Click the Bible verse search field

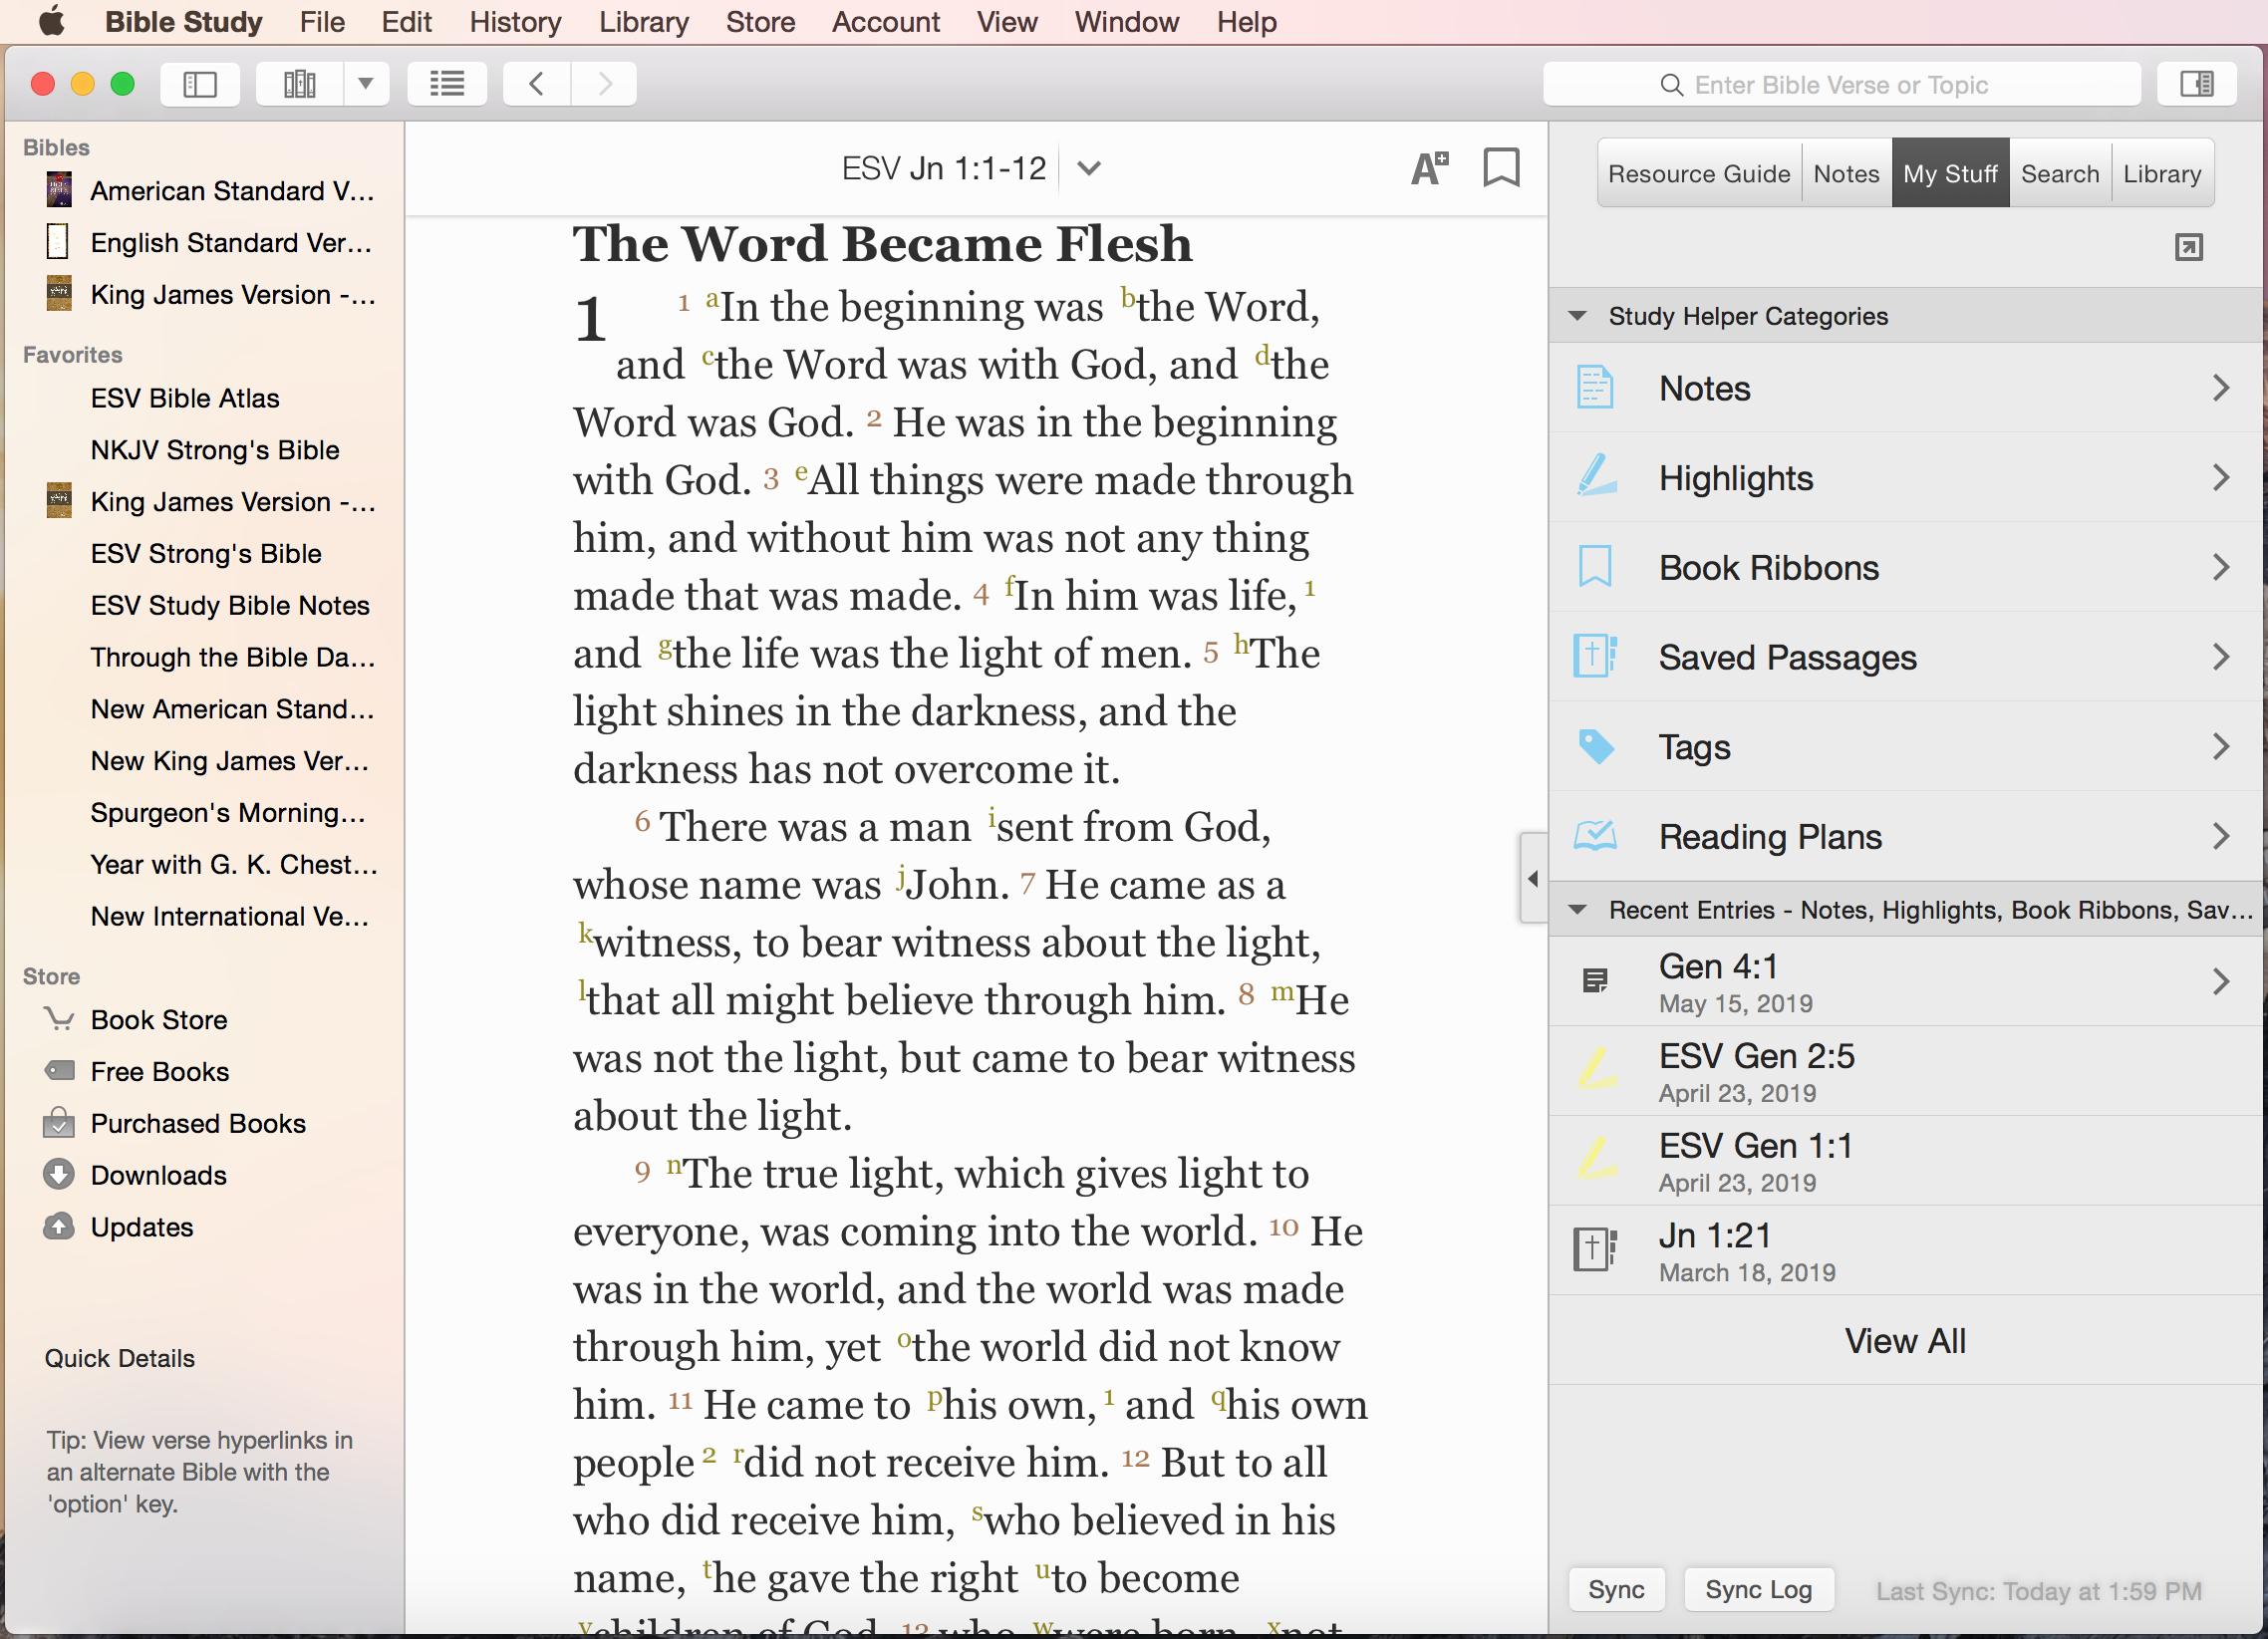click(1840, 85)
